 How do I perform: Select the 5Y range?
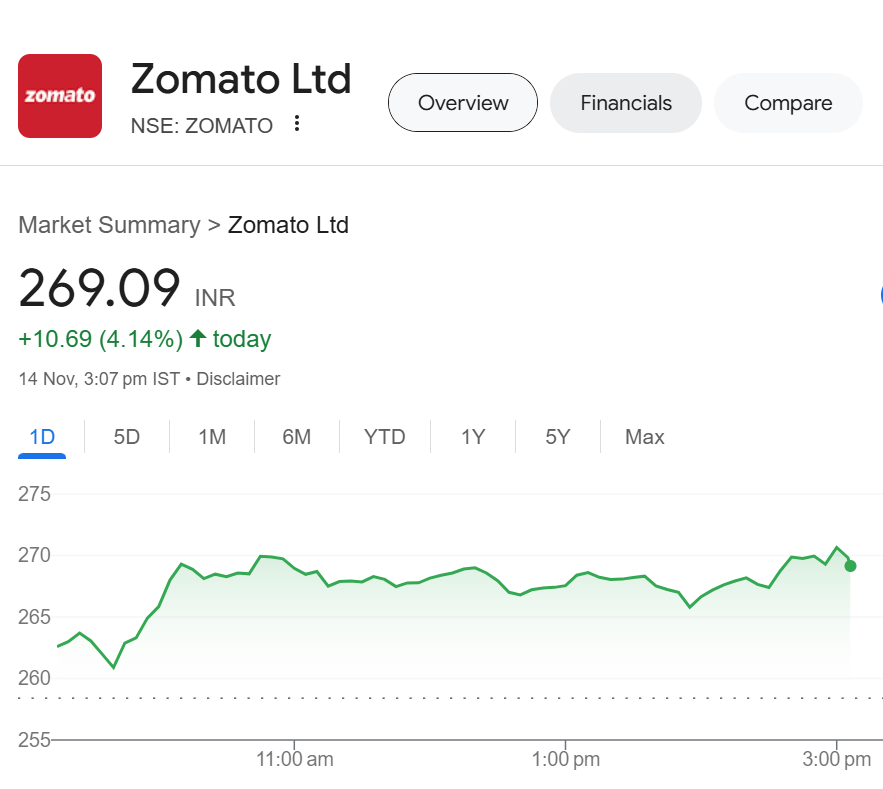(x=557, y=436)
